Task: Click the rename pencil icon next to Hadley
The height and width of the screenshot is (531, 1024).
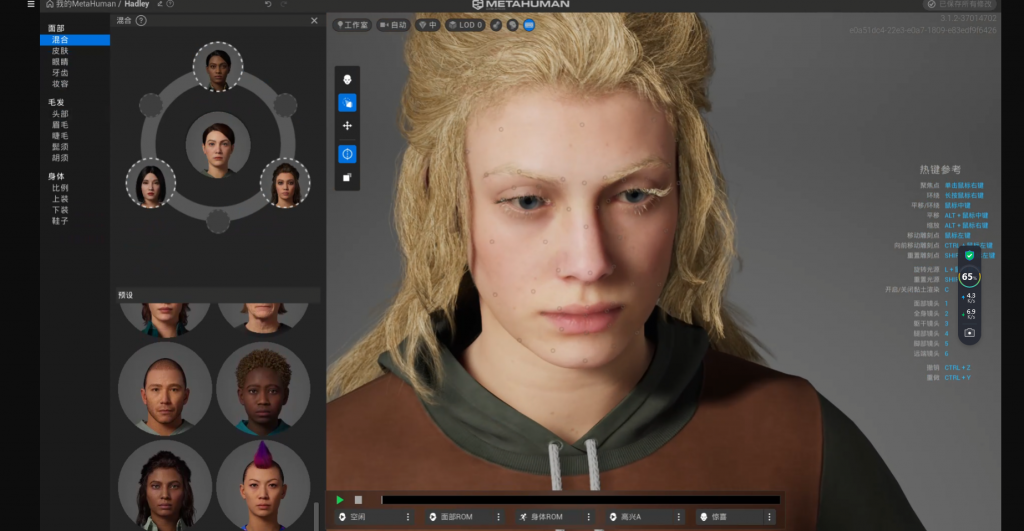Action: 159,4
